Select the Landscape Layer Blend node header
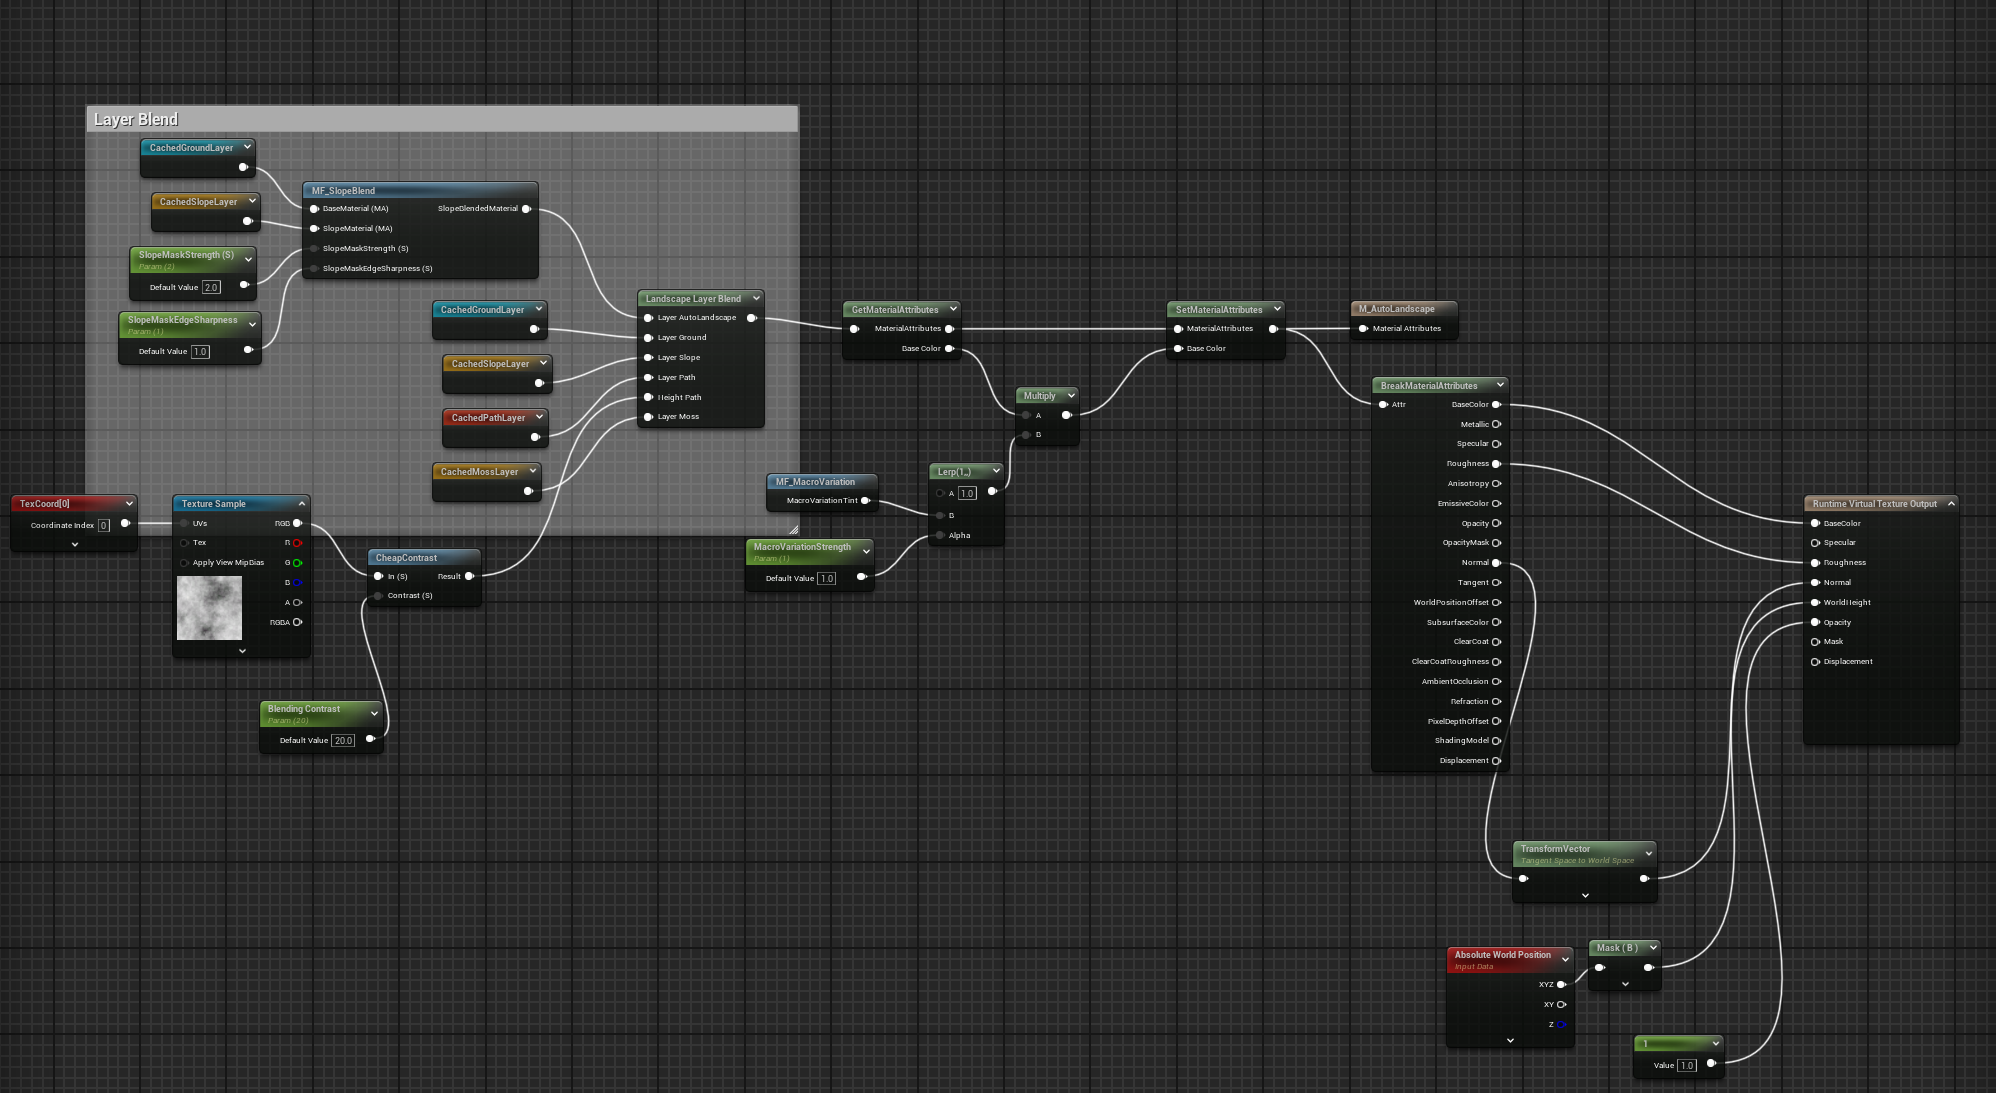The image size is (1996, 1093). coord(693,299)
